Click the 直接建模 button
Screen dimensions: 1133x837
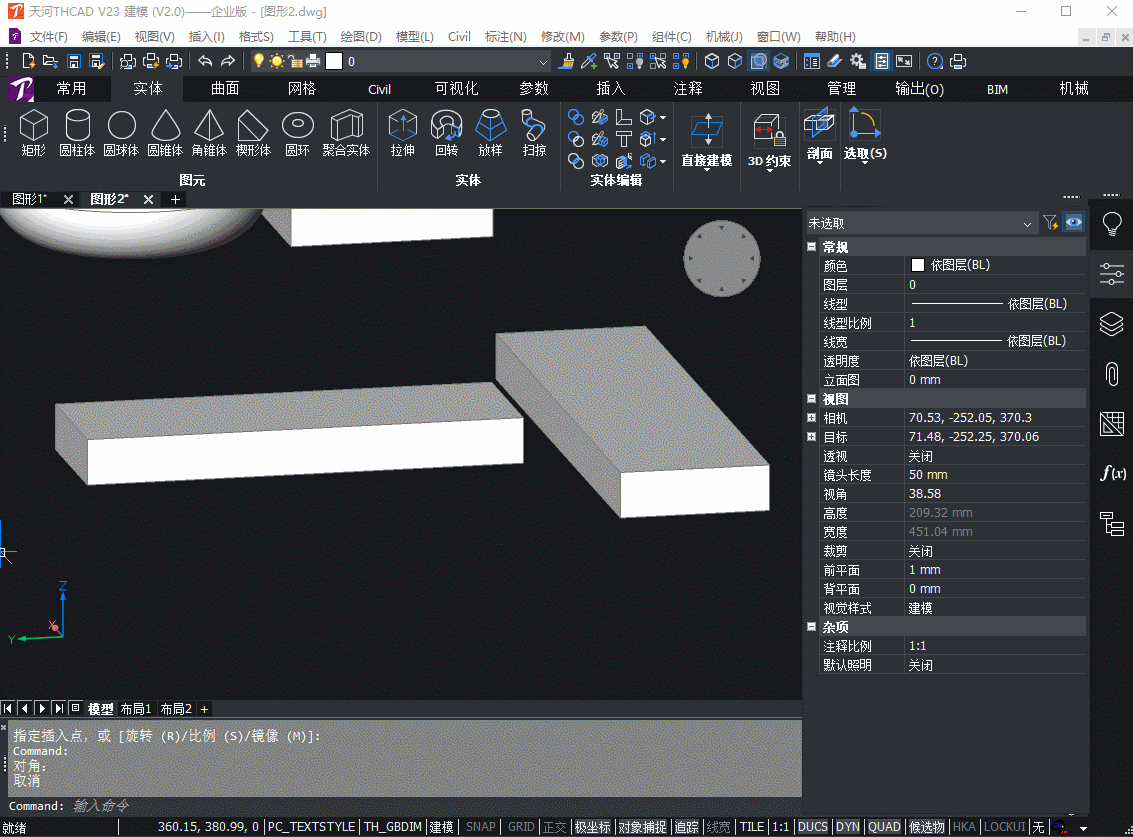[707, 140]
